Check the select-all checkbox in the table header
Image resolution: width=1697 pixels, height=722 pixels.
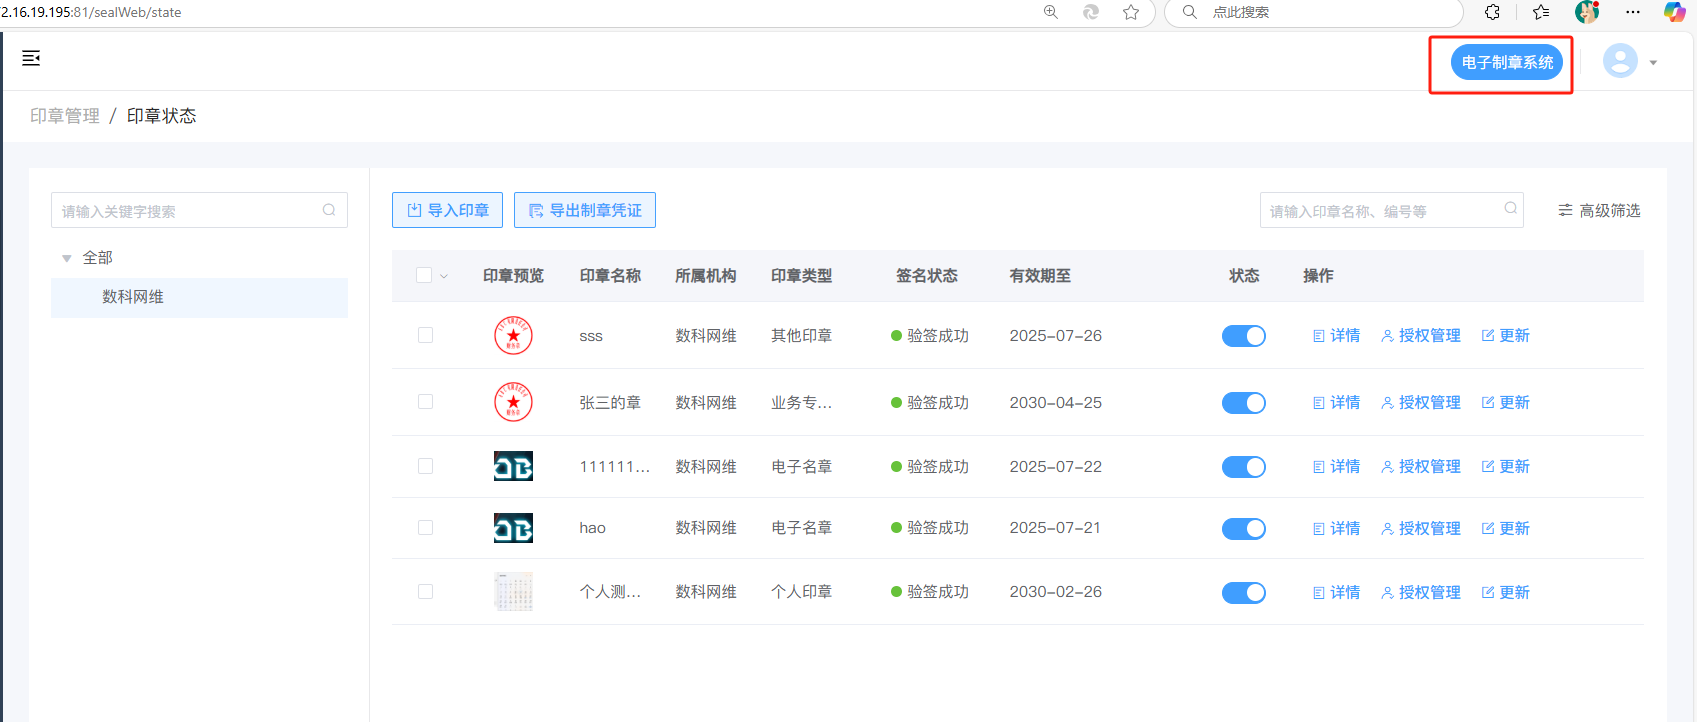point(424,275)
